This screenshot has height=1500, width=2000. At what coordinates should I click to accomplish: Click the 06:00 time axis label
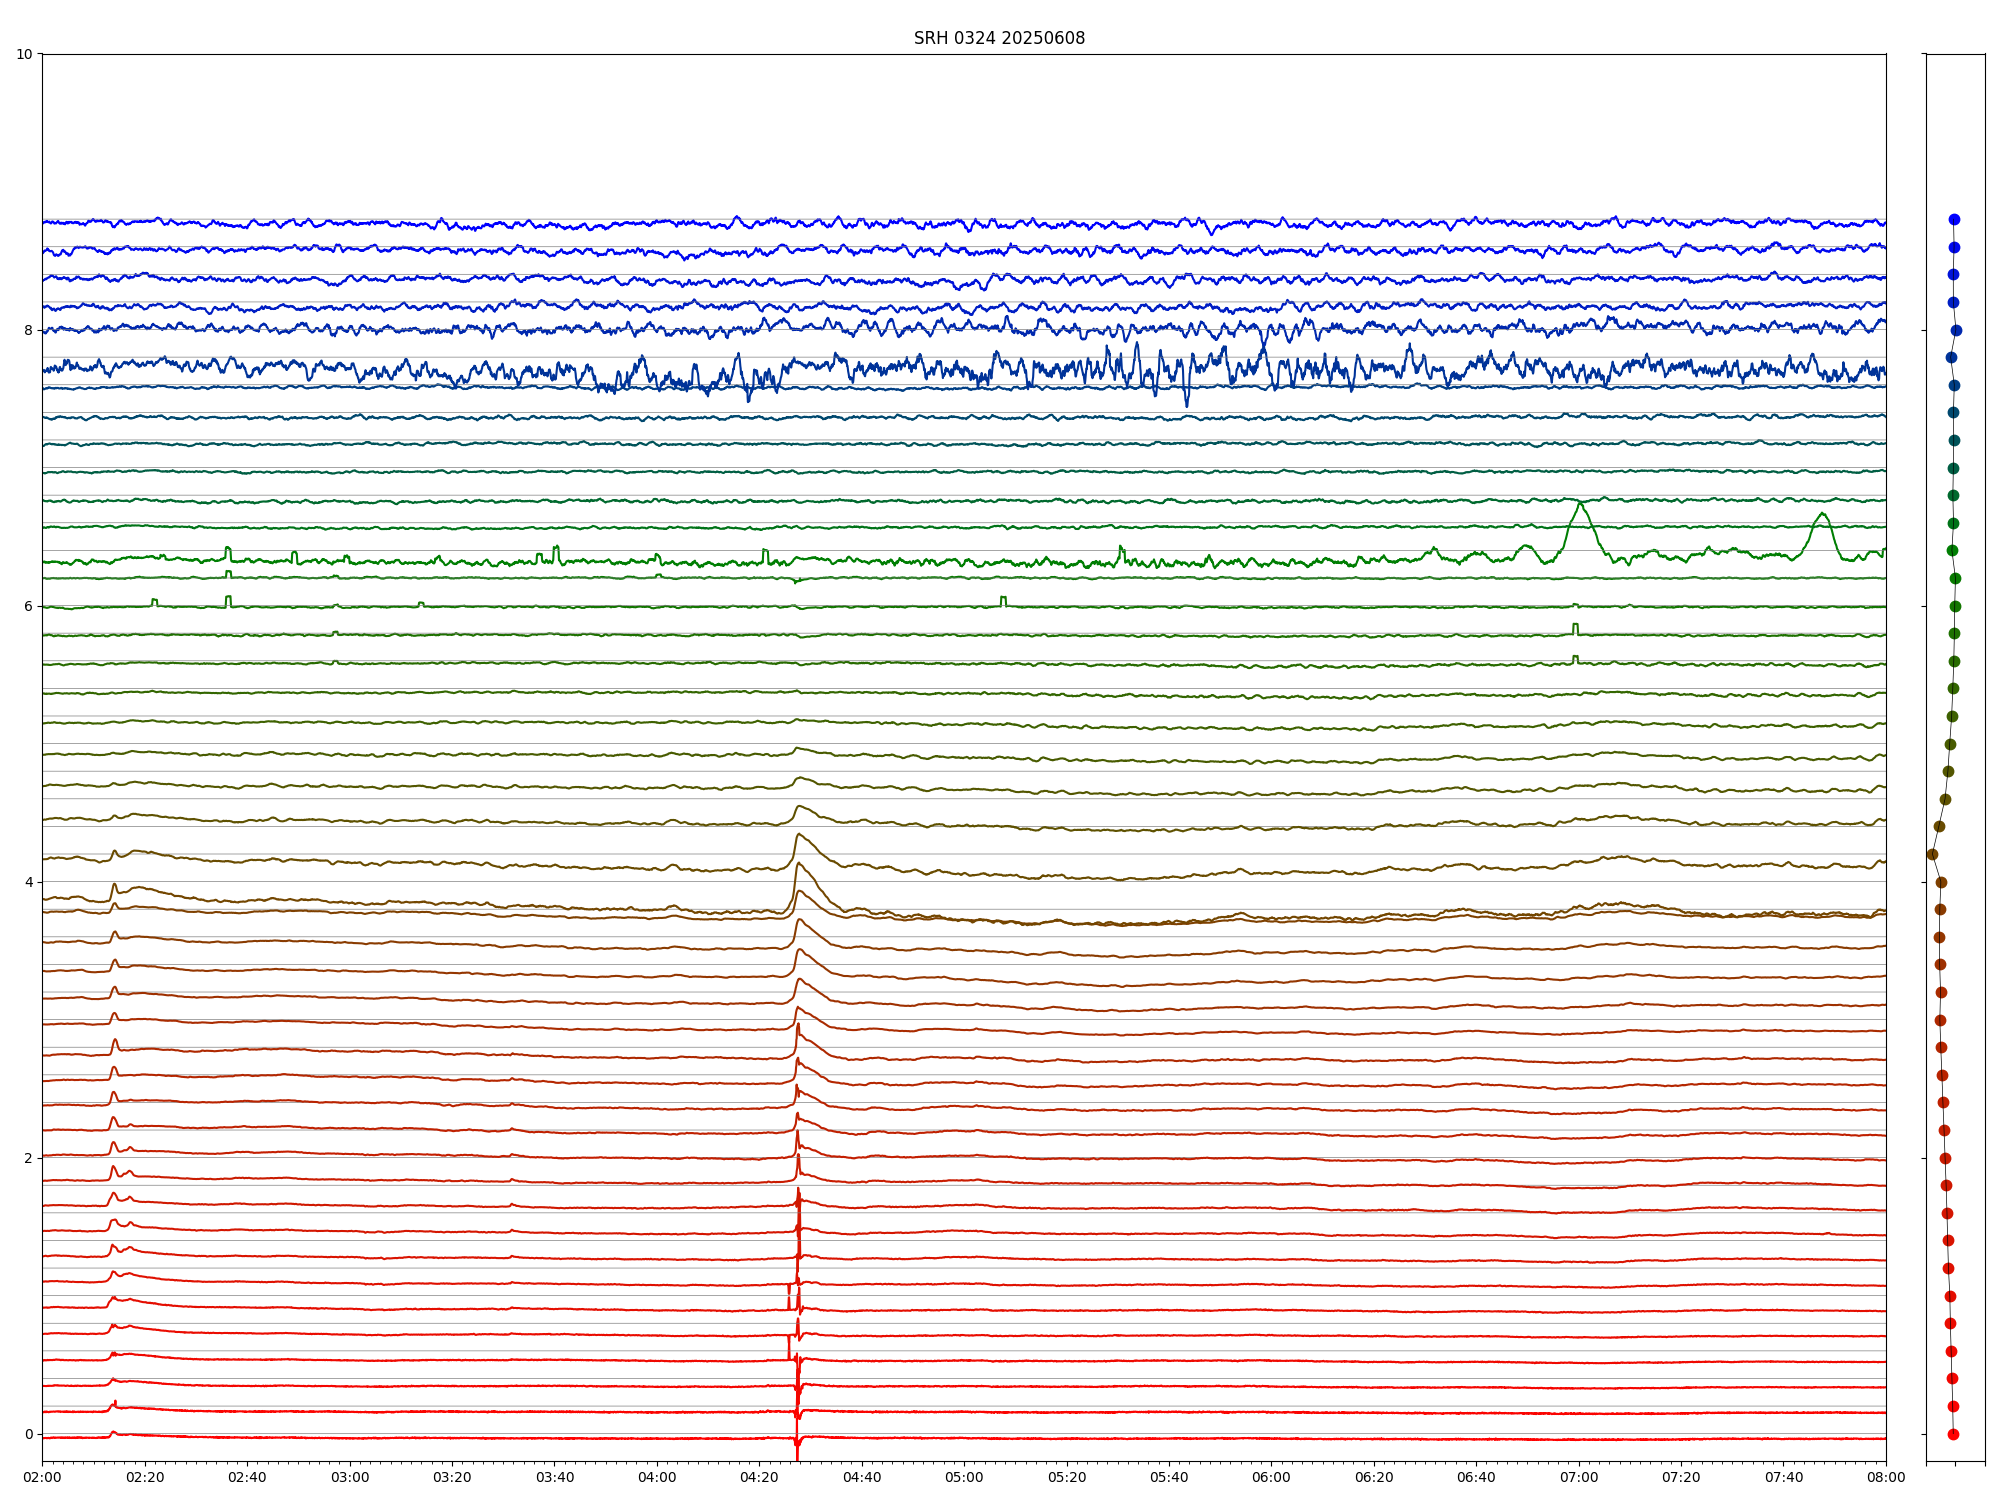[1271, 1477]
